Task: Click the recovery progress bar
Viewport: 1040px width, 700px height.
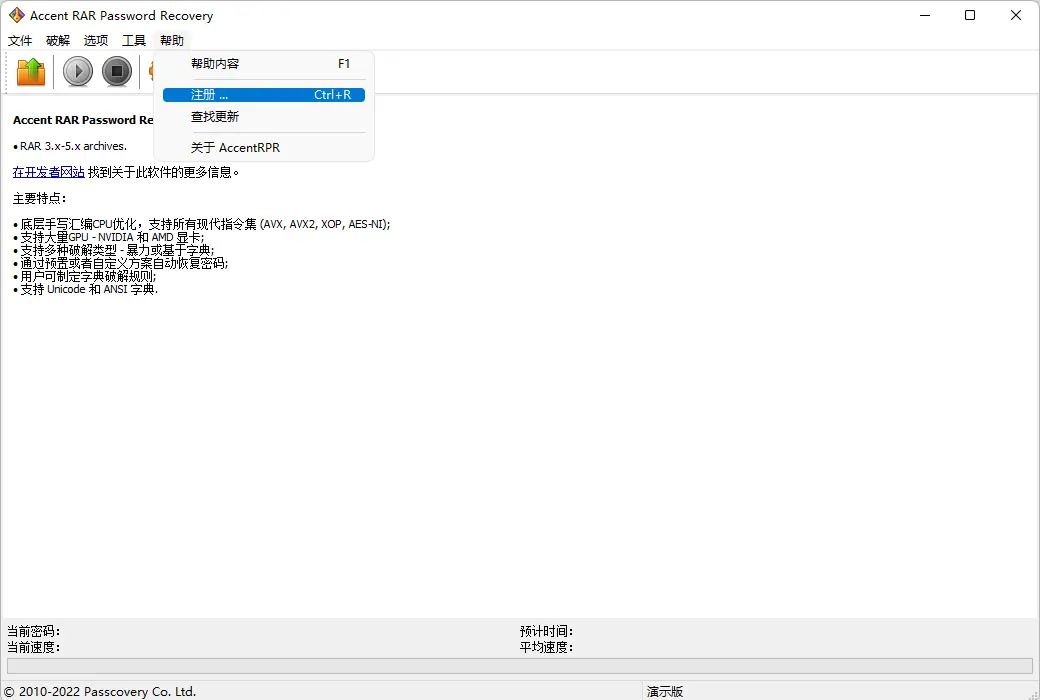Action: pyautogui.click(x=519, y=665)
